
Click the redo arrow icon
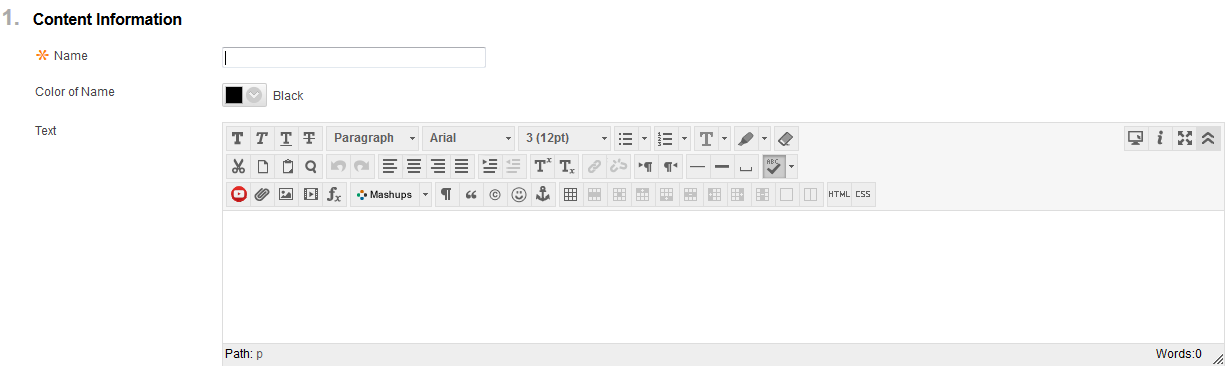coord(361,166)
